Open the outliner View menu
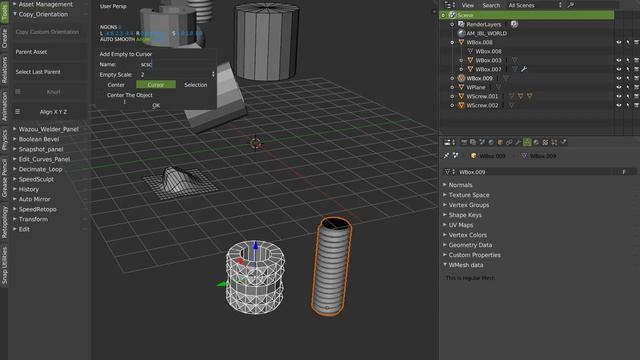 tap(468, 5)
